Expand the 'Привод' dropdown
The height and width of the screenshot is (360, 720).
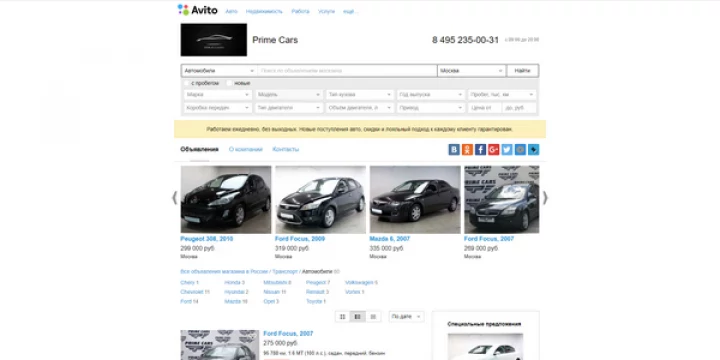coord(431,108)
